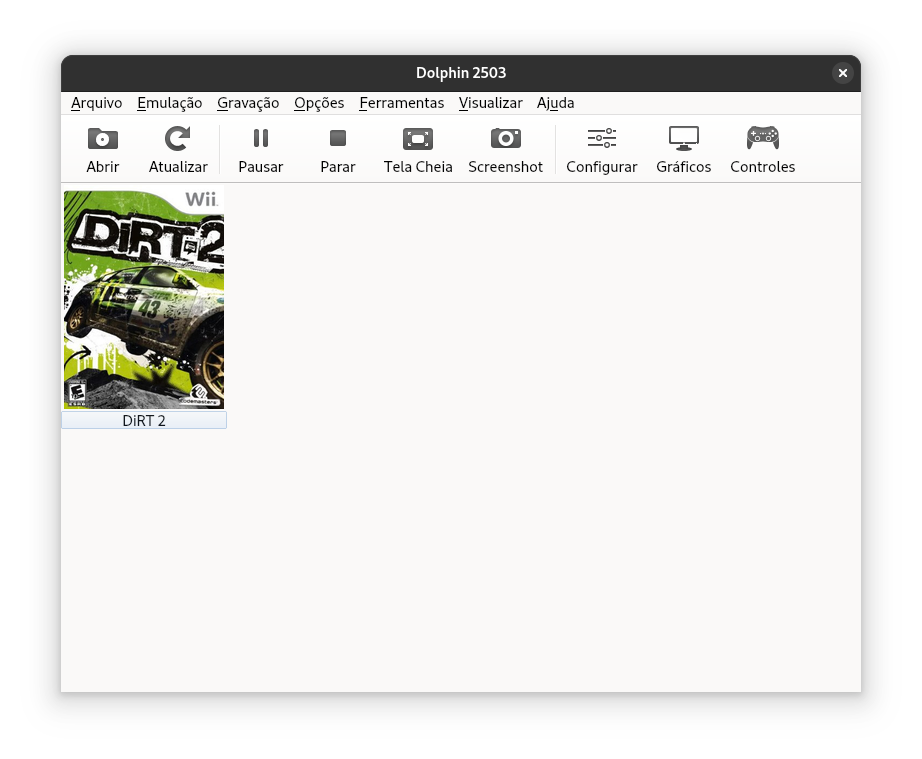Open the Emulação menu

(169, 103)
